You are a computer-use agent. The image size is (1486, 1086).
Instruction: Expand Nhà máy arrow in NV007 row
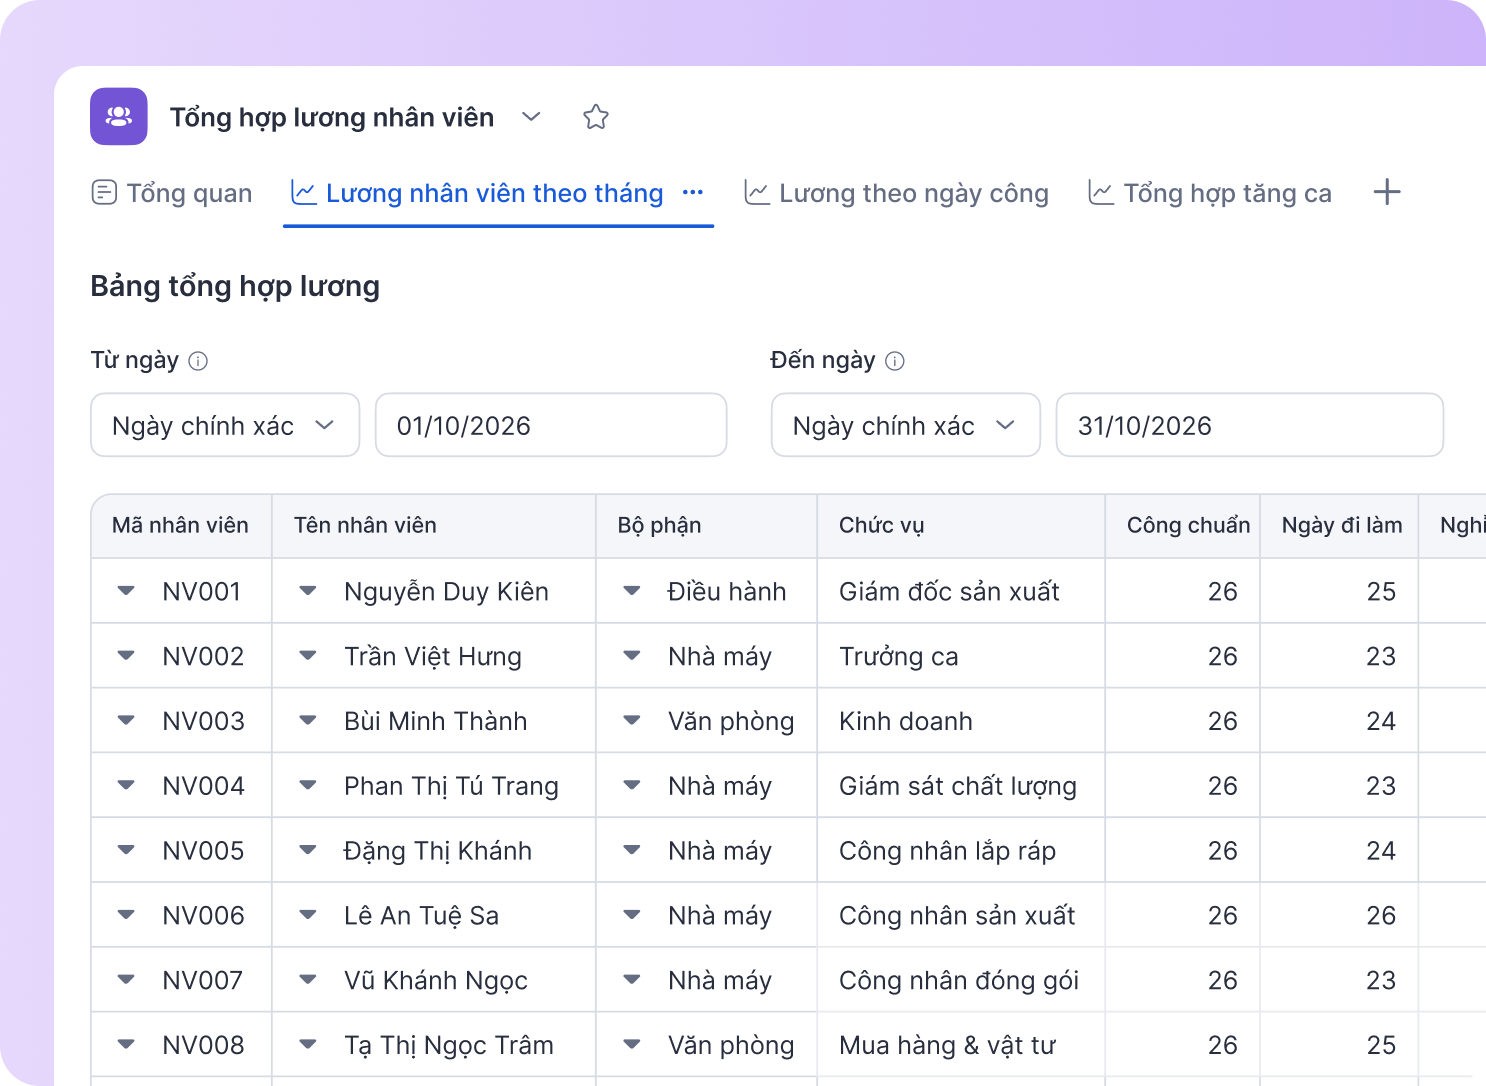(x=632, y=980)
